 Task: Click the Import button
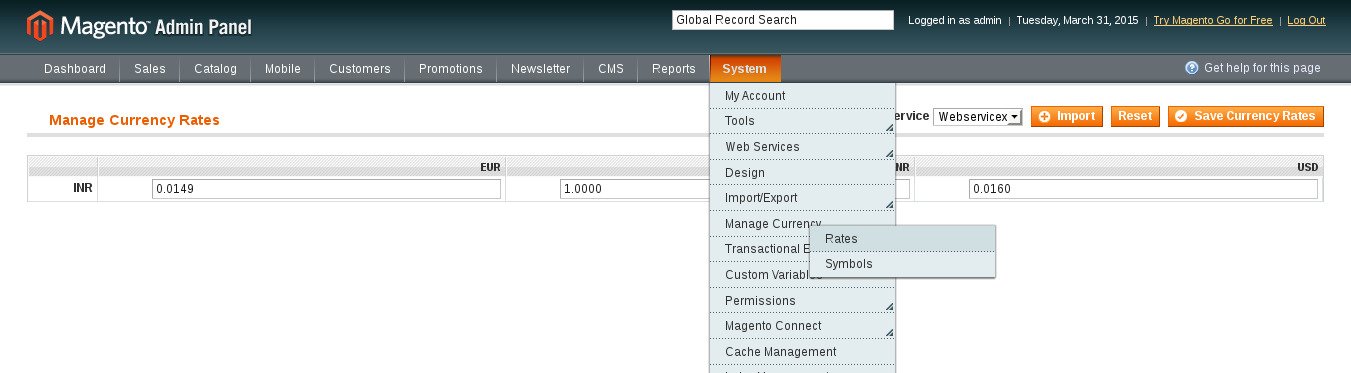[x=1067, y=117]
